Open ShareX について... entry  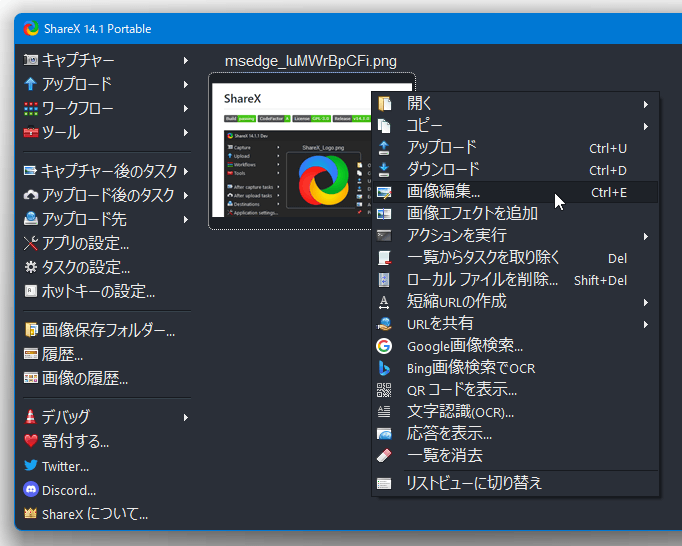[x=107, y=513]
